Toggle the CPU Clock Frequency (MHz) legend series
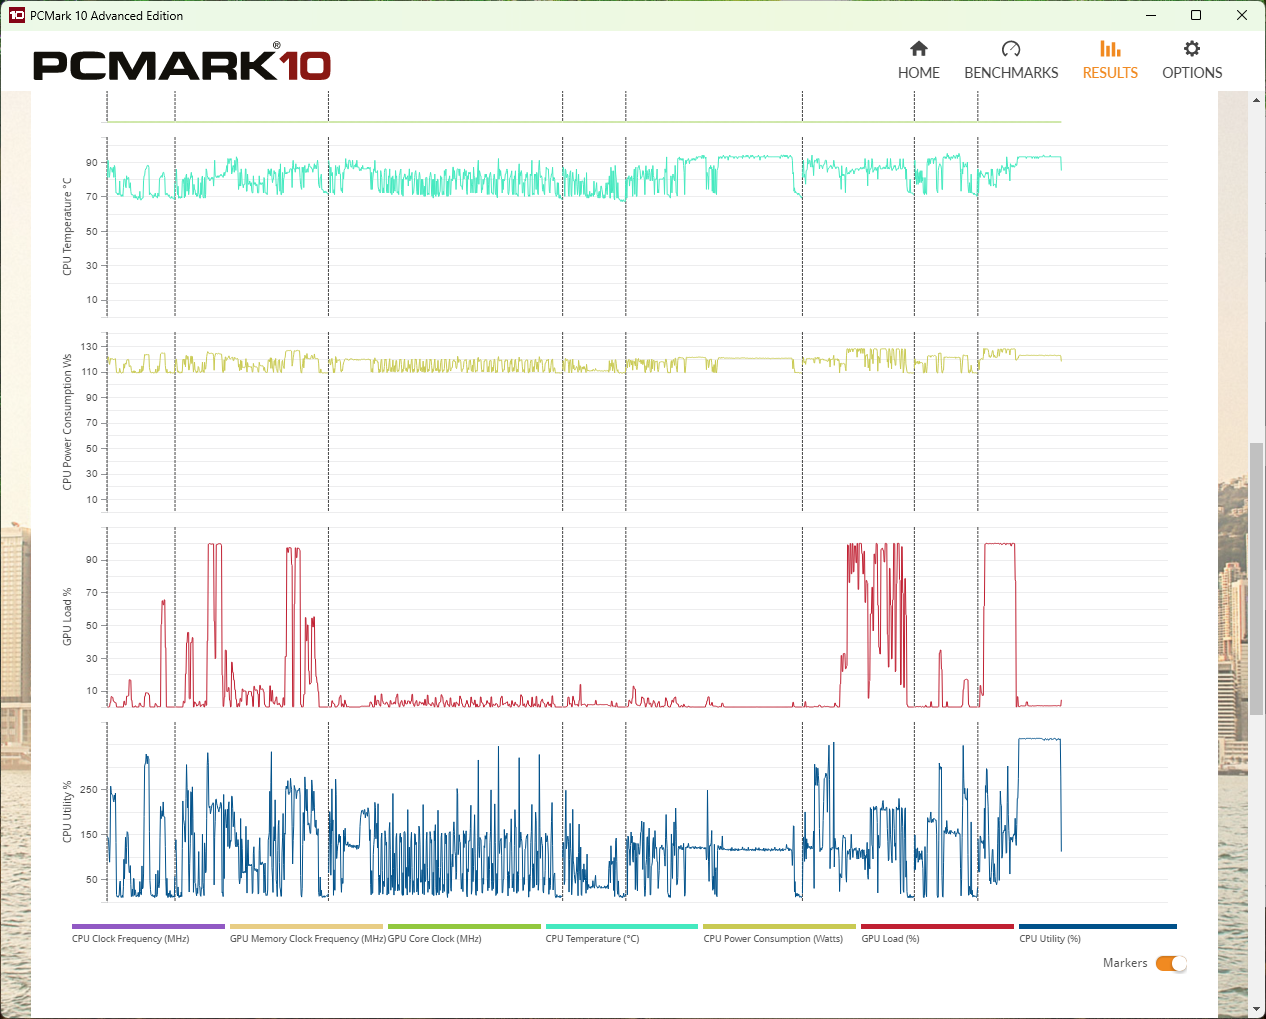This screenshot has width=1266, height=1019. 131,938
